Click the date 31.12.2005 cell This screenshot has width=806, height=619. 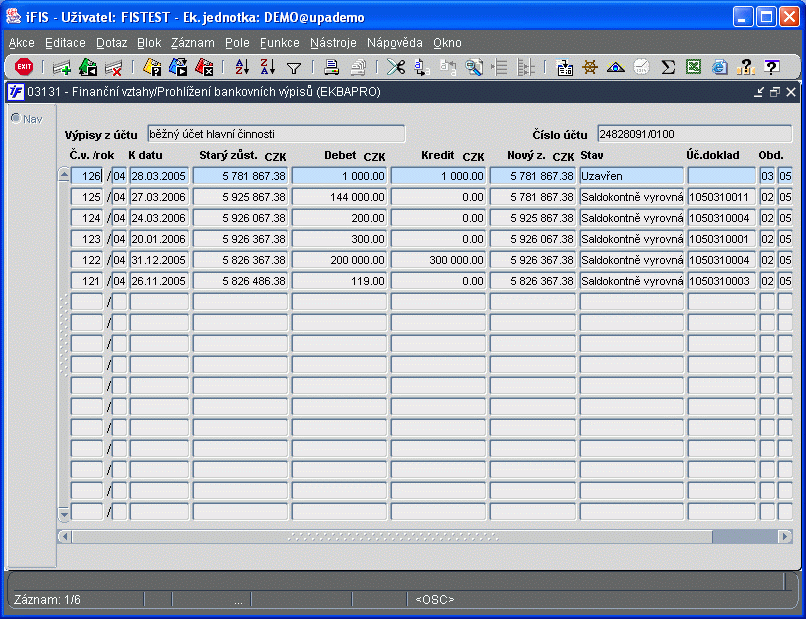[159, 260]
